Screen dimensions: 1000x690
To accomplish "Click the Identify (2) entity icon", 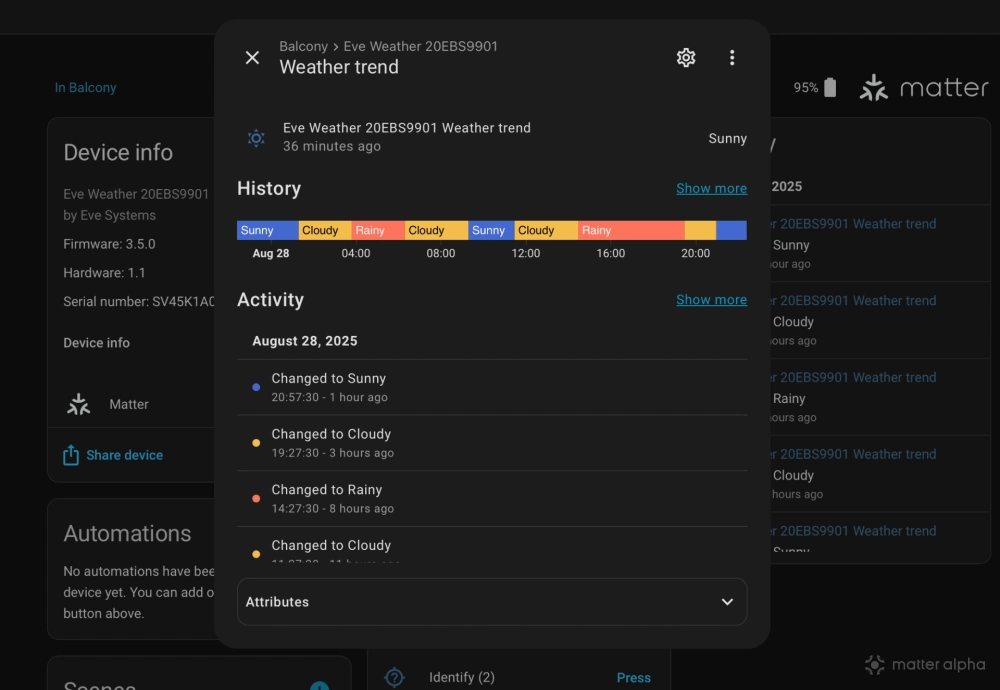I will click(x=394, y=677).
